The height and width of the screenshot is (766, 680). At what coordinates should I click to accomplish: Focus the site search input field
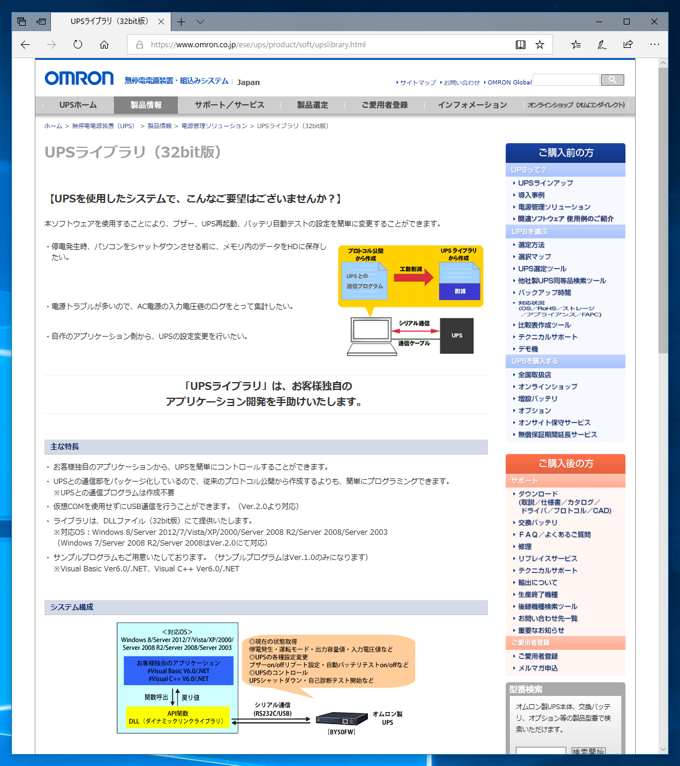566,80
